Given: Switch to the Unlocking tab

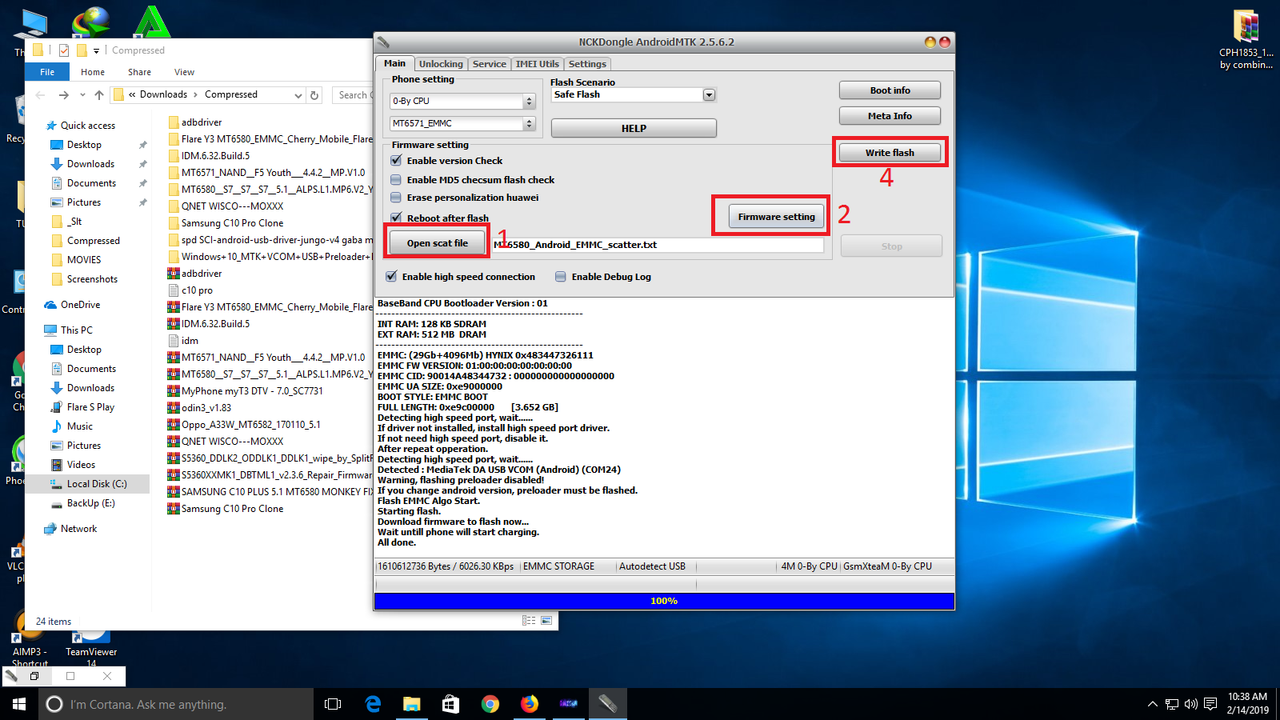Looking at the screenshot, I should (x=440, y=63).
